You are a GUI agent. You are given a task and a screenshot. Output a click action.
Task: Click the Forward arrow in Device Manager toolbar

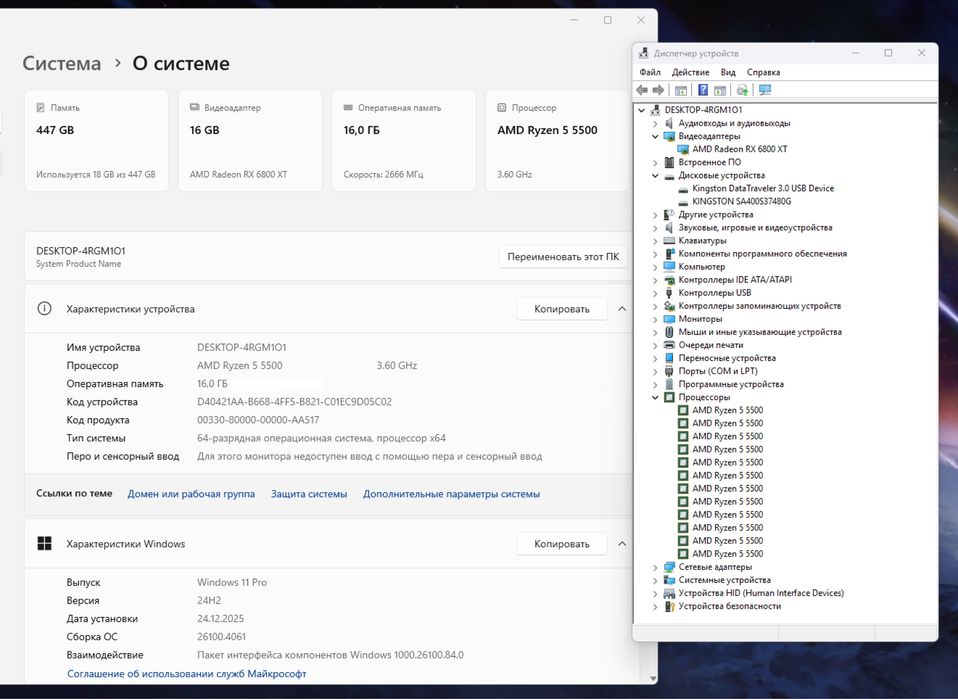point(658,90)
